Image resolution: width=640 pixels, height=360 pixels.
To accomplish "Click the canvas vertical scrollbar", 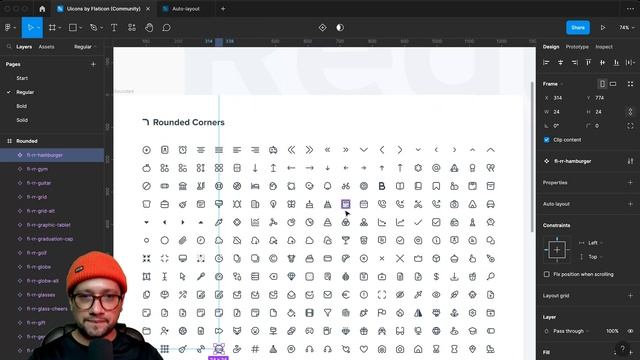I will coord(532,157).
